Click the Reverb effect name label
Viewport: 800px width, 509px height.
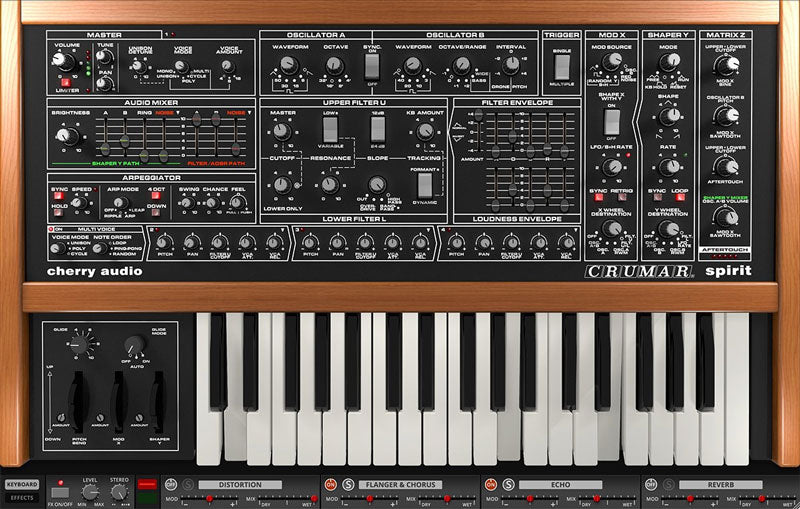click(x=720, y=485)
